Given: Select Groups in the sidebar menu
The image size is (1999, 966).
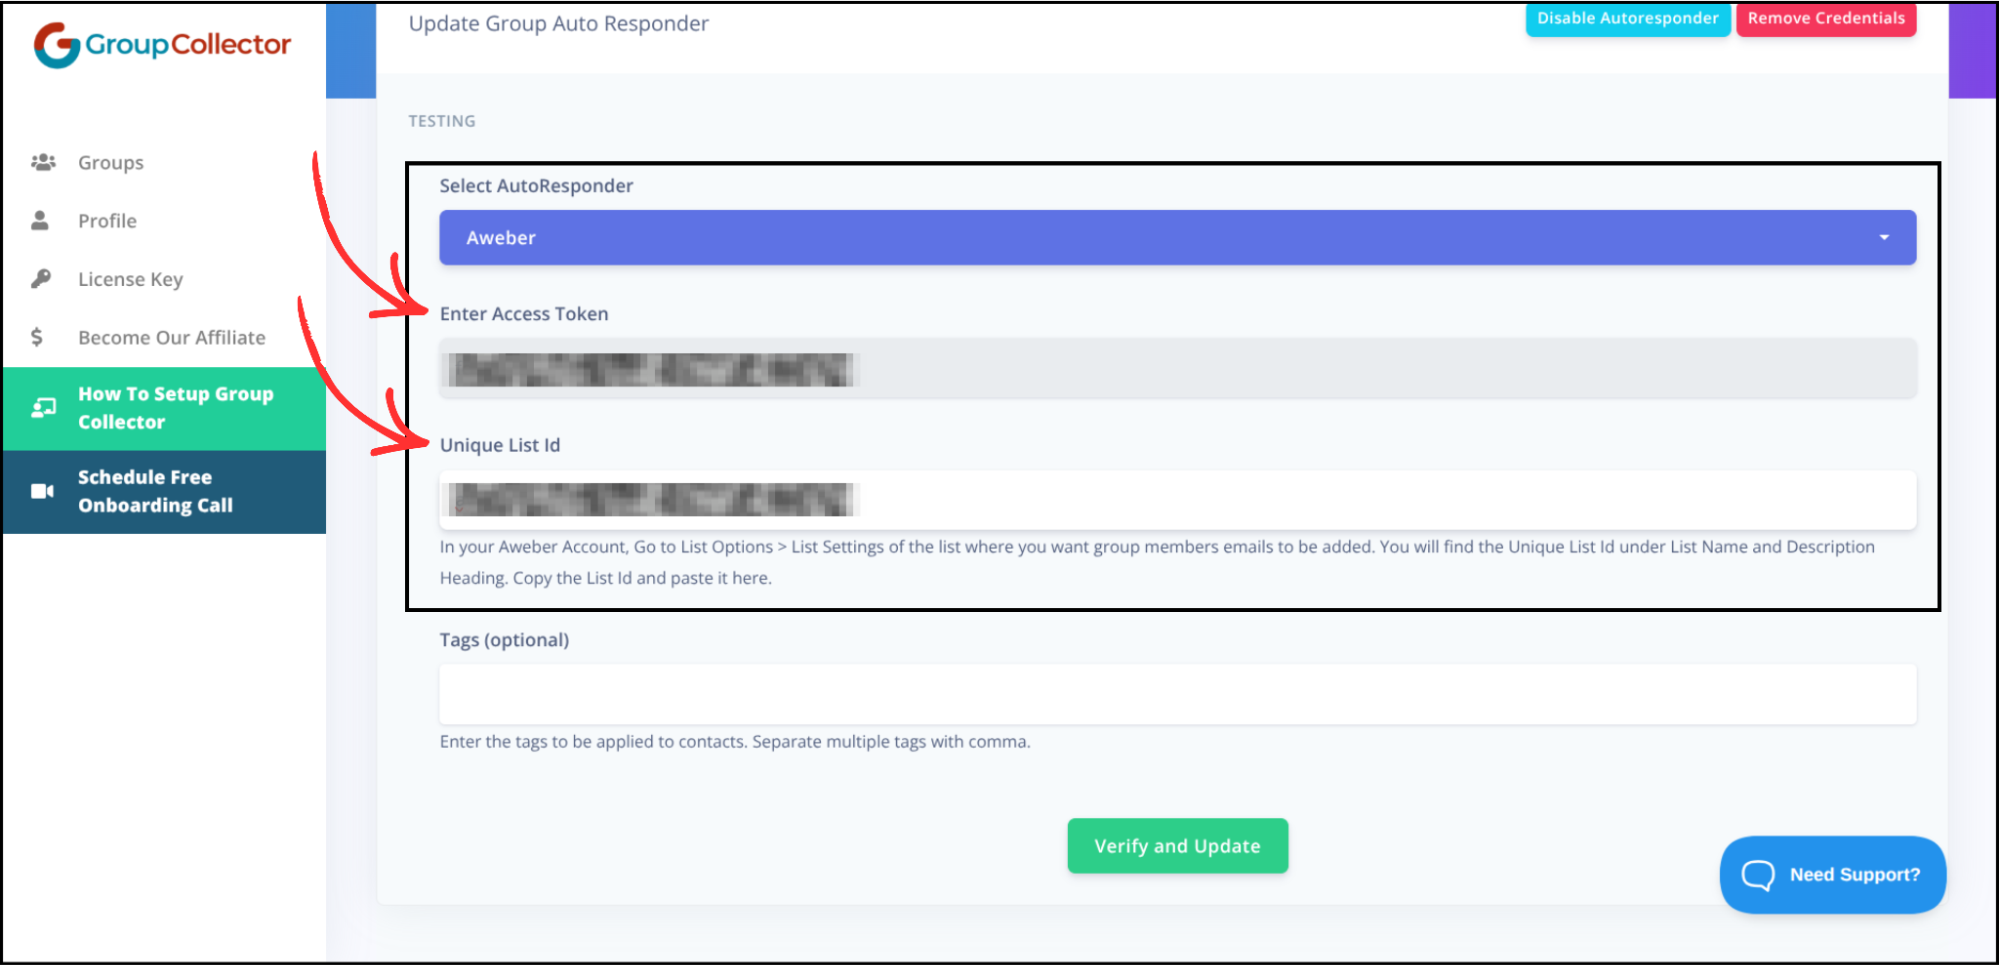Looking at the screenshot, I should coord(110,161).
